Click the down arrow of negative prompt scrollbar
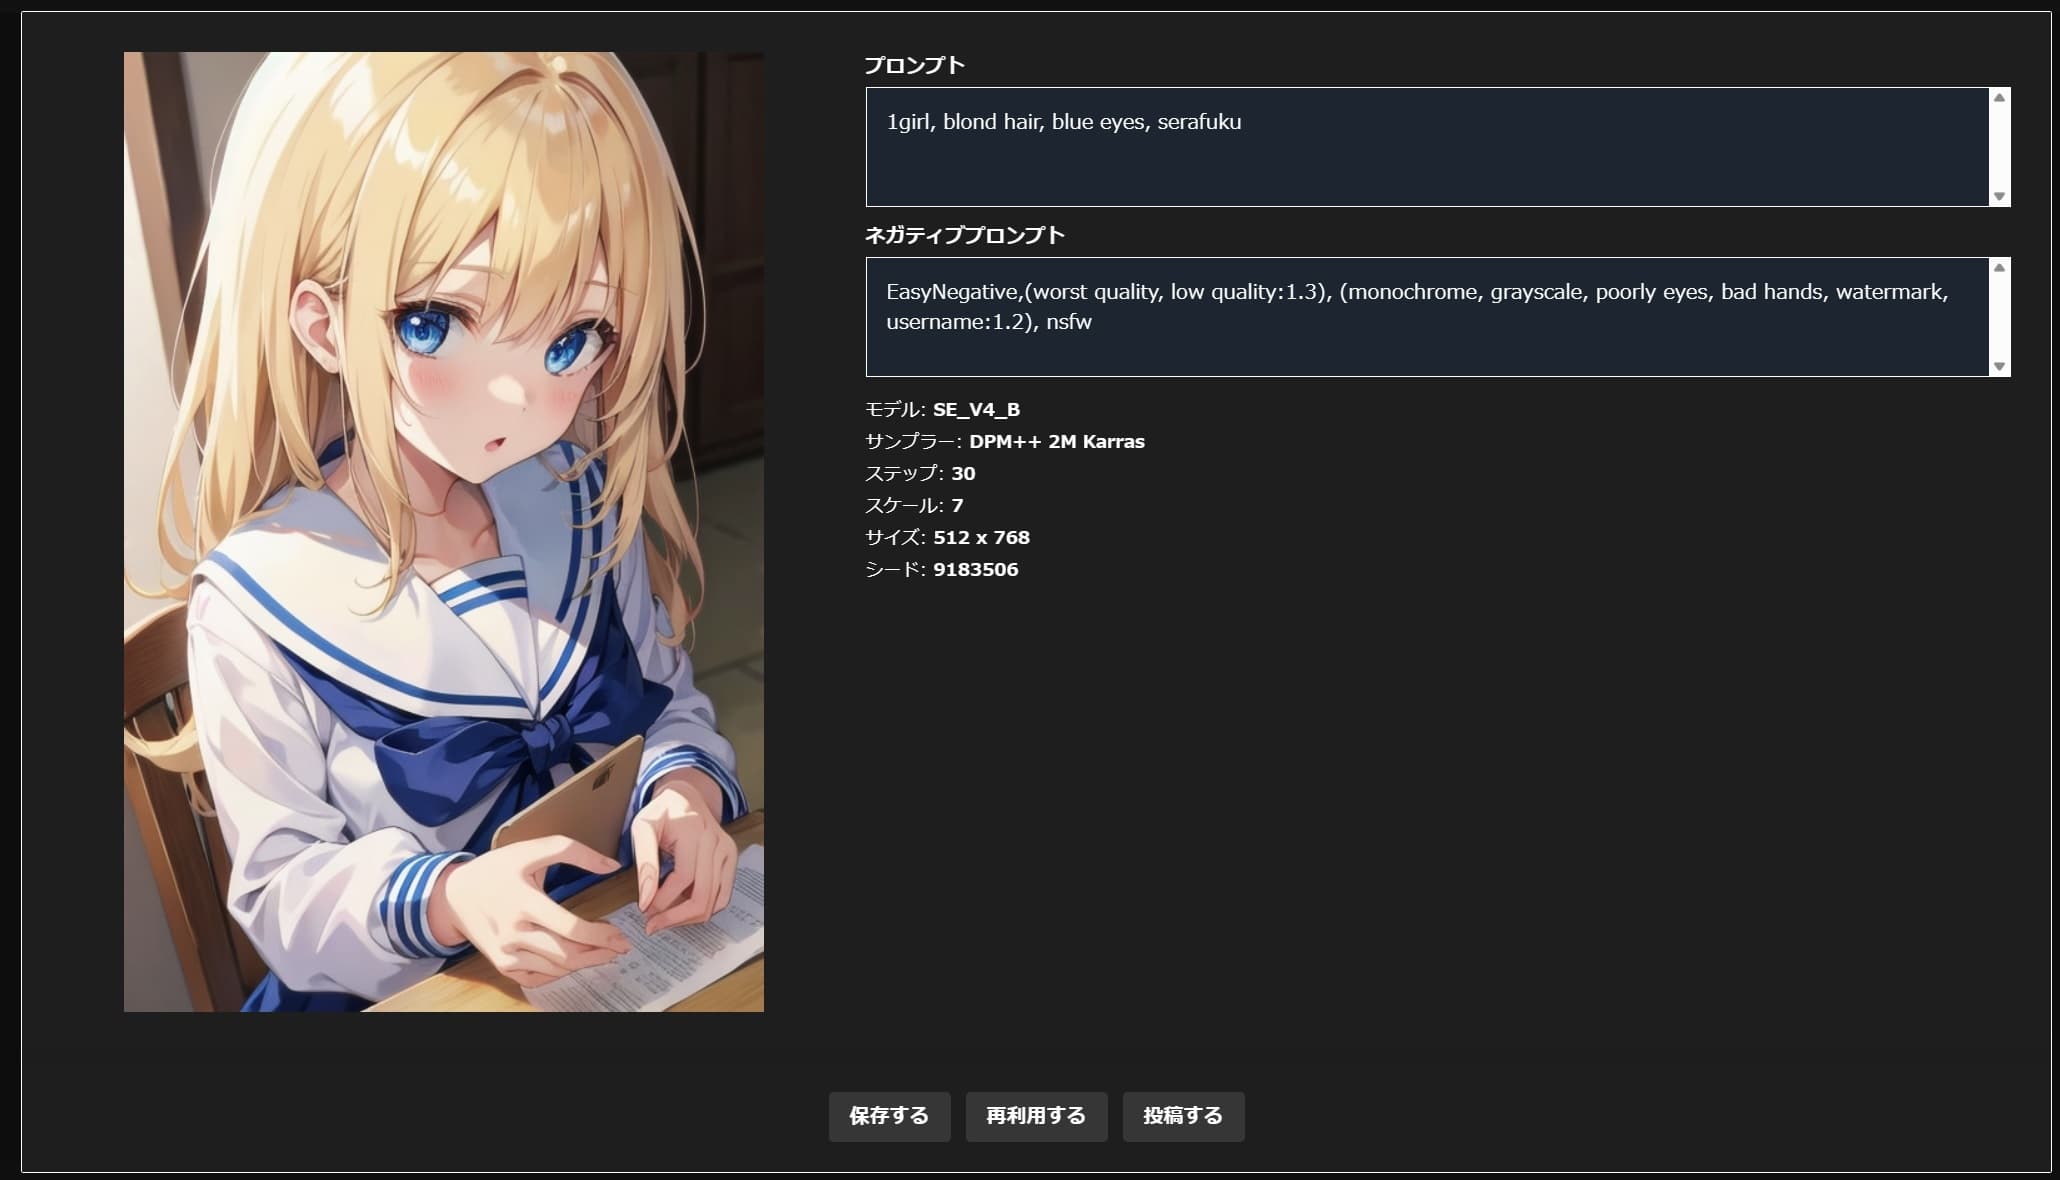Viewport: 2060px width, 1180px height. point(1999,366)
